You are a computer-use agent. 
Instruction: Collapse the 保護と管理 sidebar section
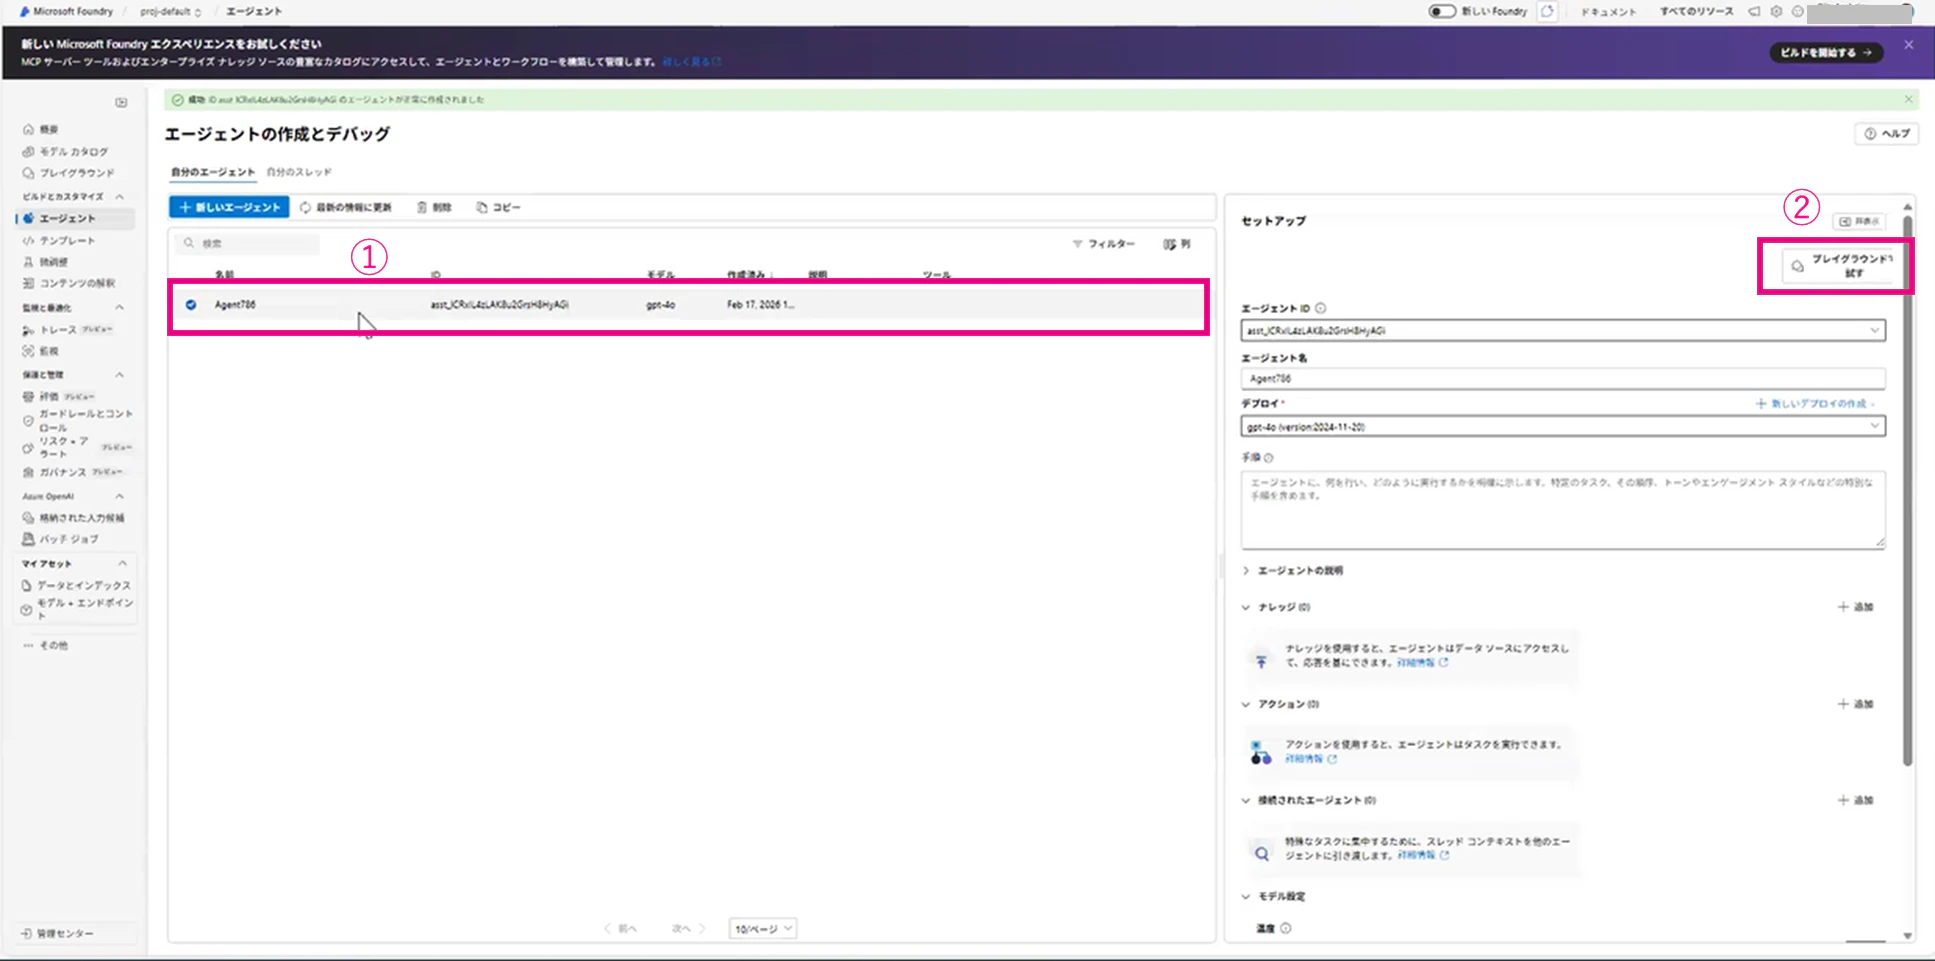pyautogui.click(x=120, y=375)
